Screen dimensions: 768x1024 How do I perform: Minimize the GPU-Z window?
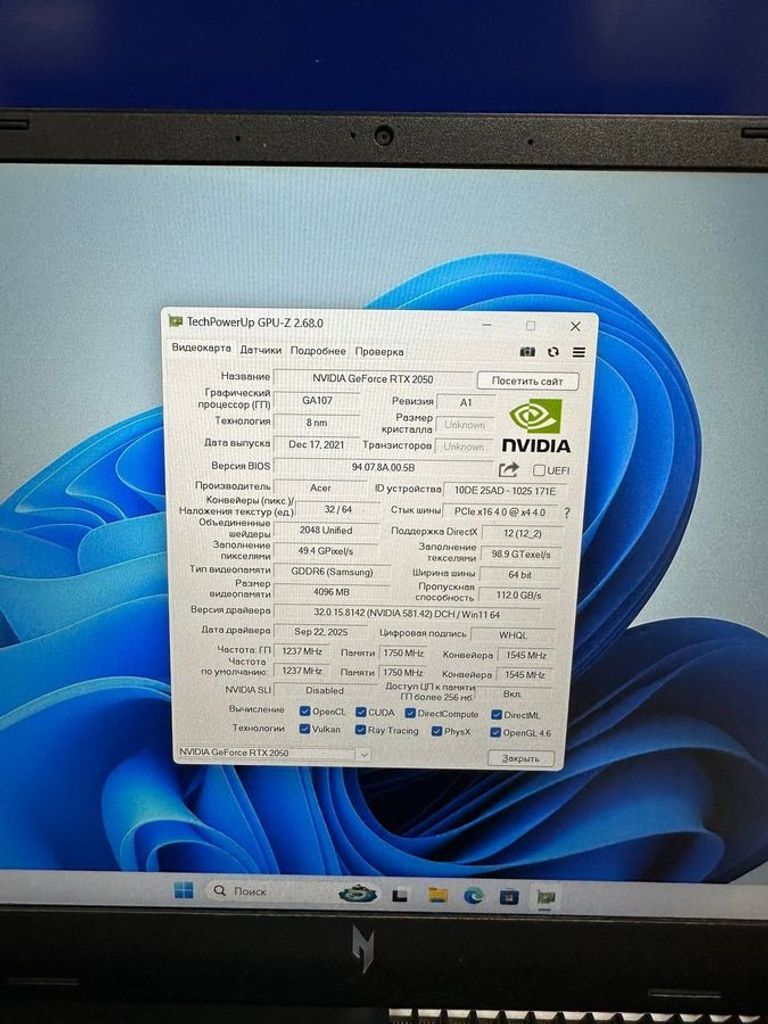point(487,325)
